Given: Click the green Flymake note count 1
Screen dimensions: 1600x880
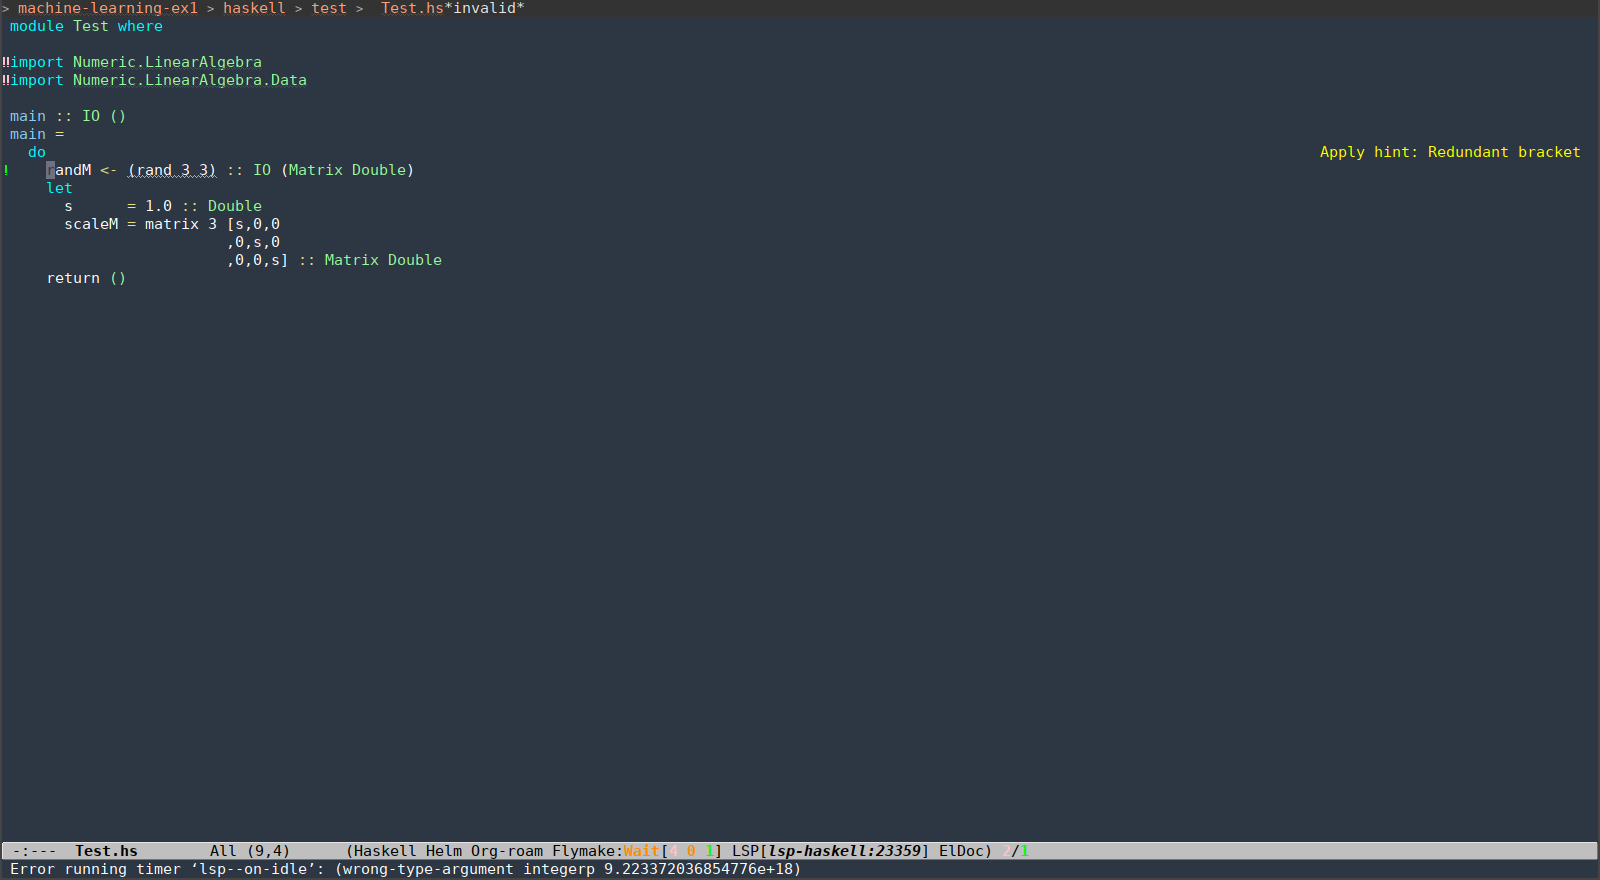Looking at the screenshot, I should click(x=709, y=851).
